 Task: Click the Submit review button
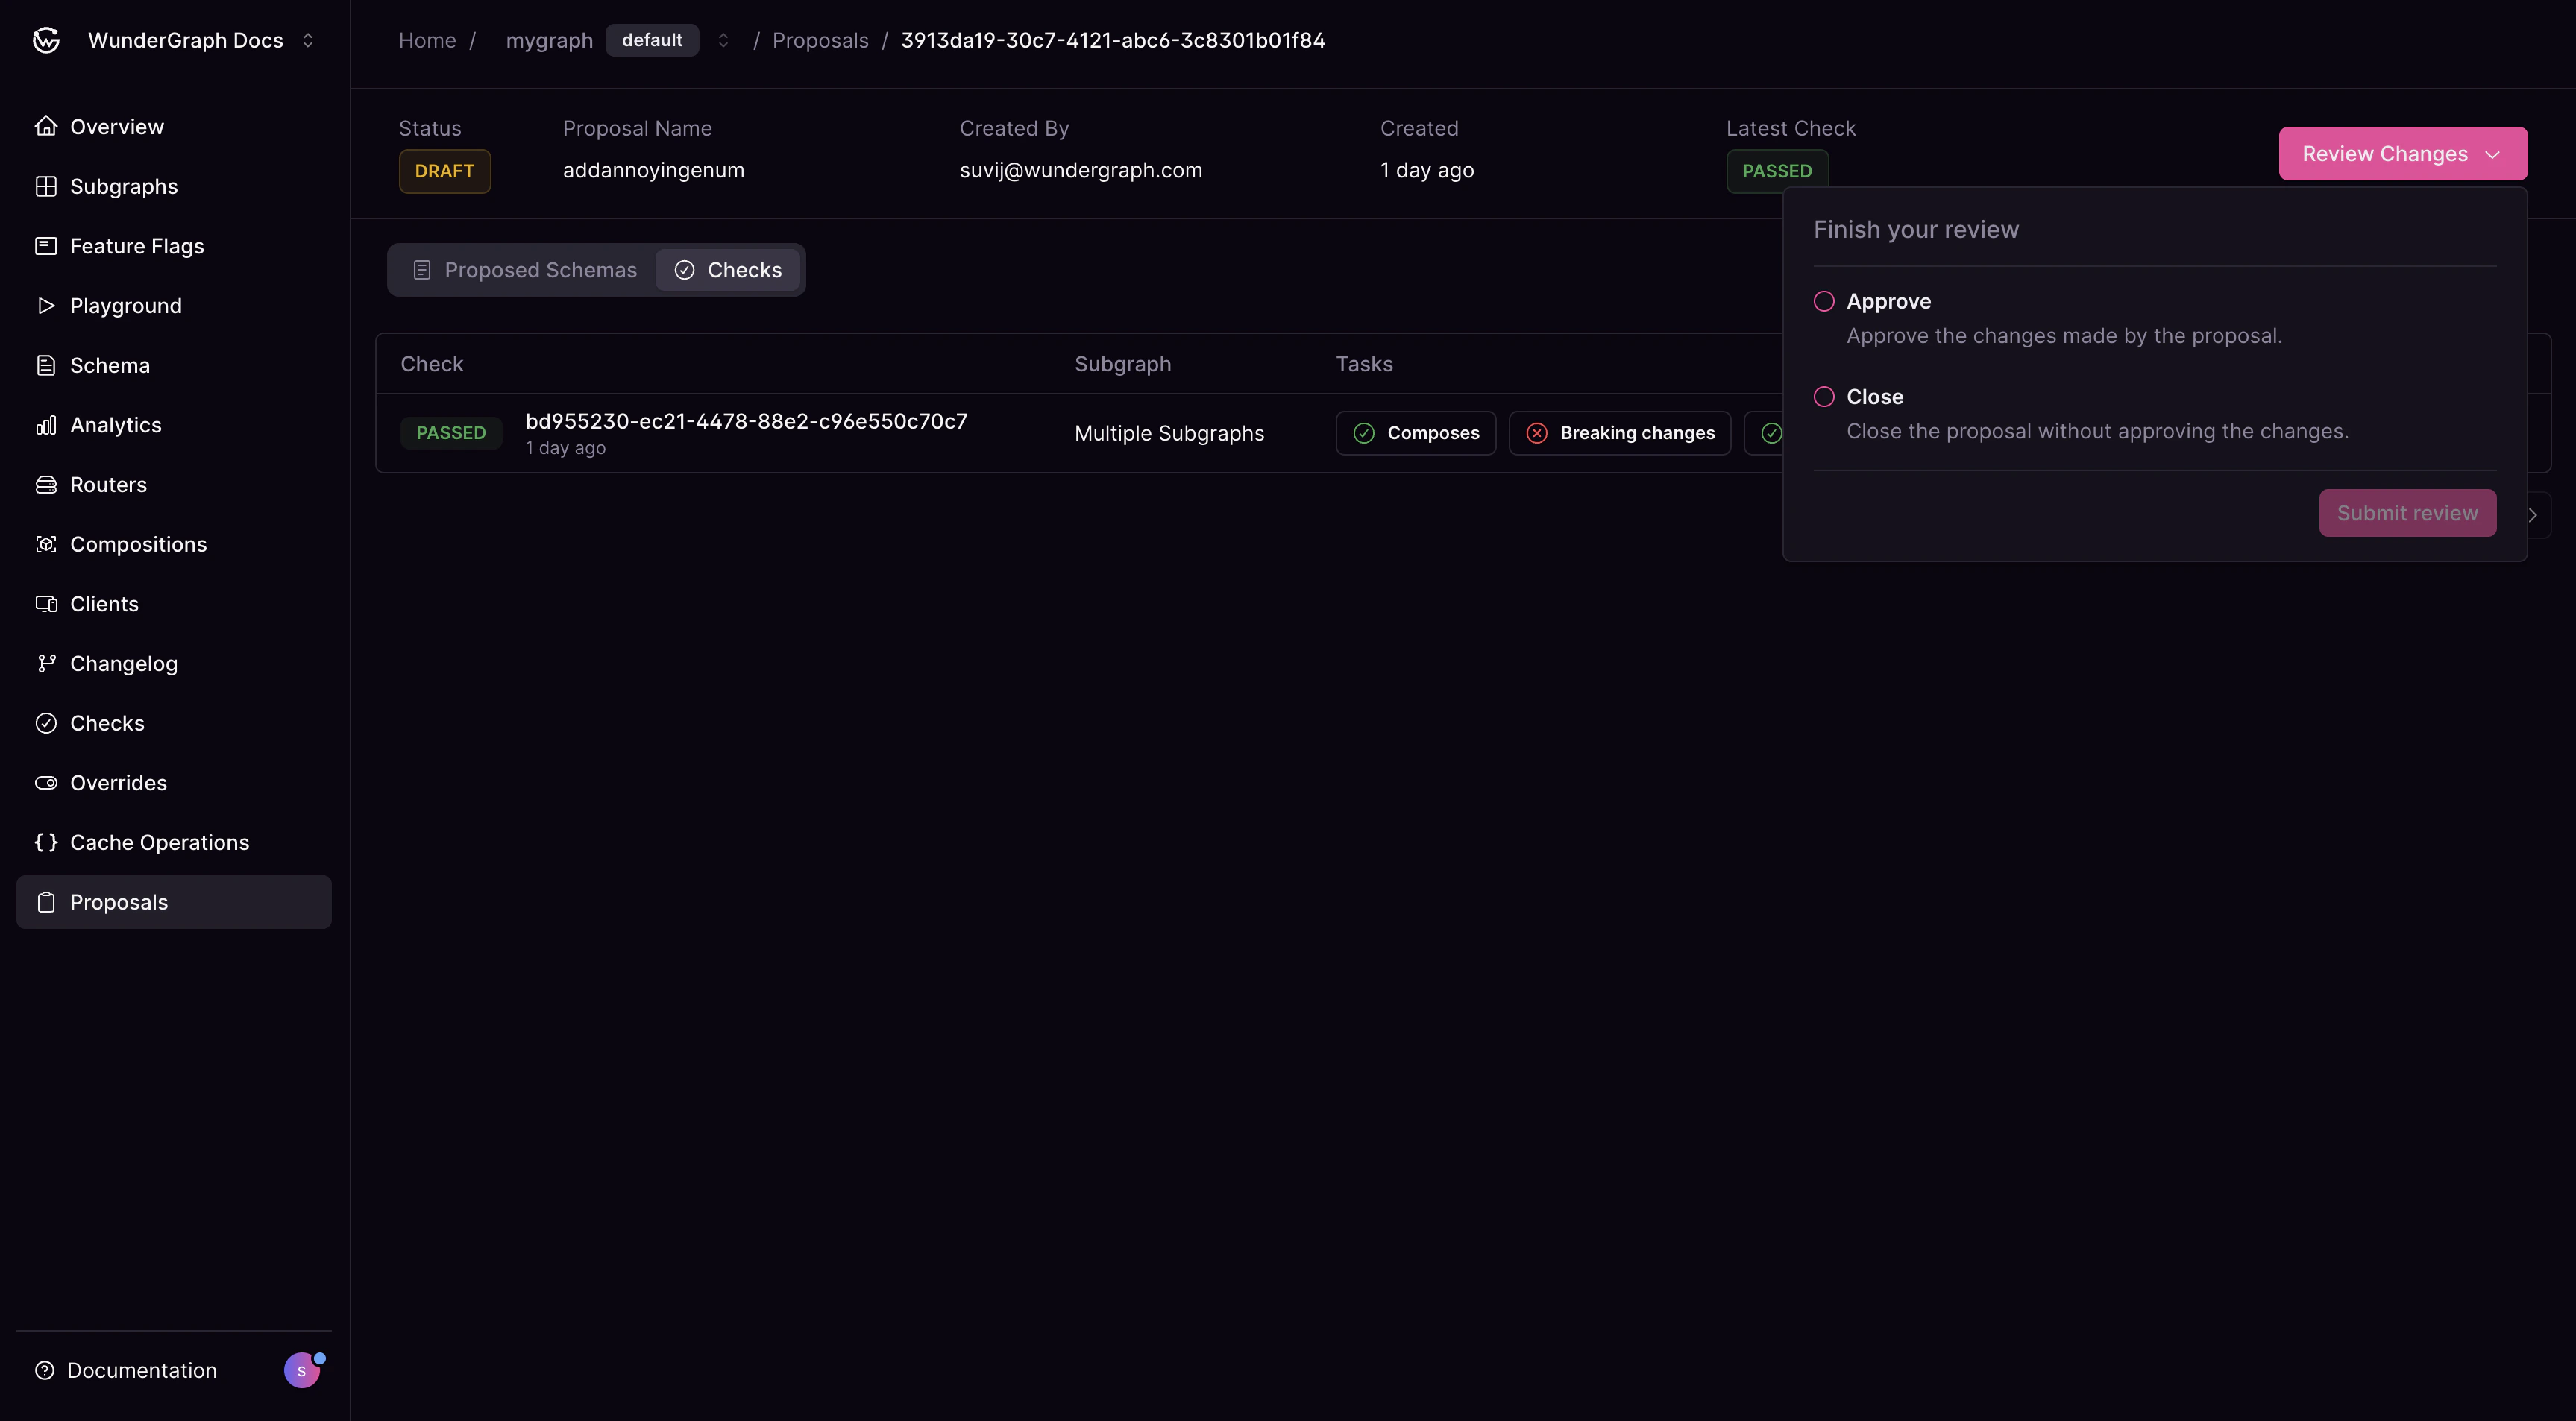tap(2407, 512)
